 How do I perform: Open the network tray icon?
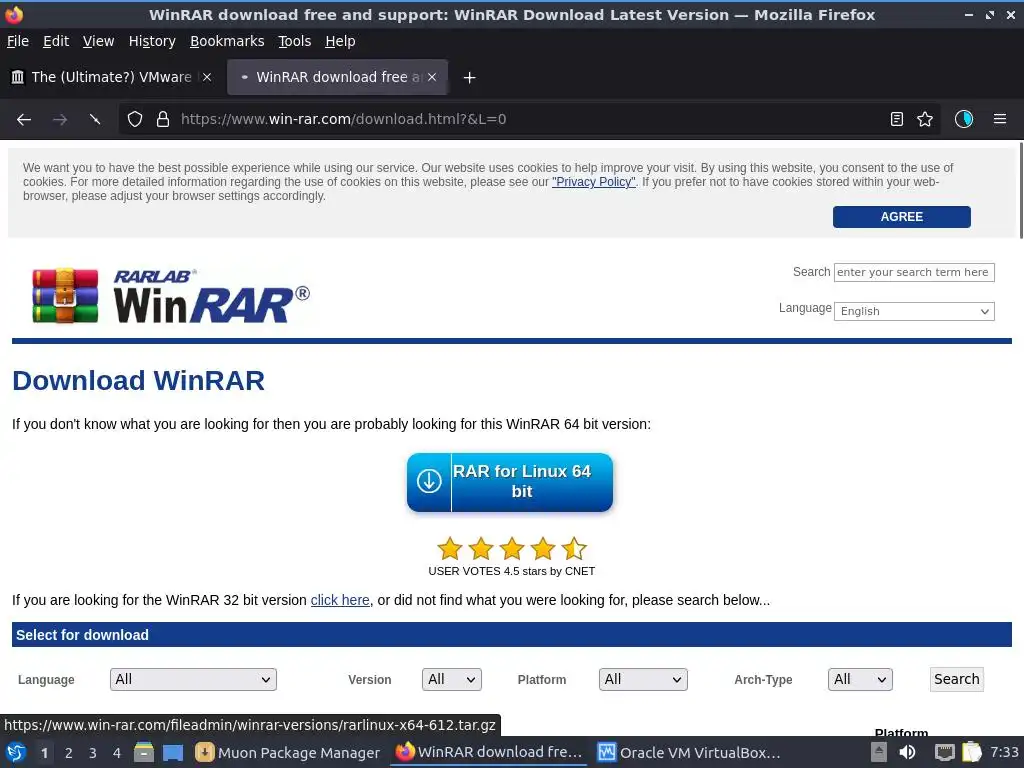click(x=944, y=752)
